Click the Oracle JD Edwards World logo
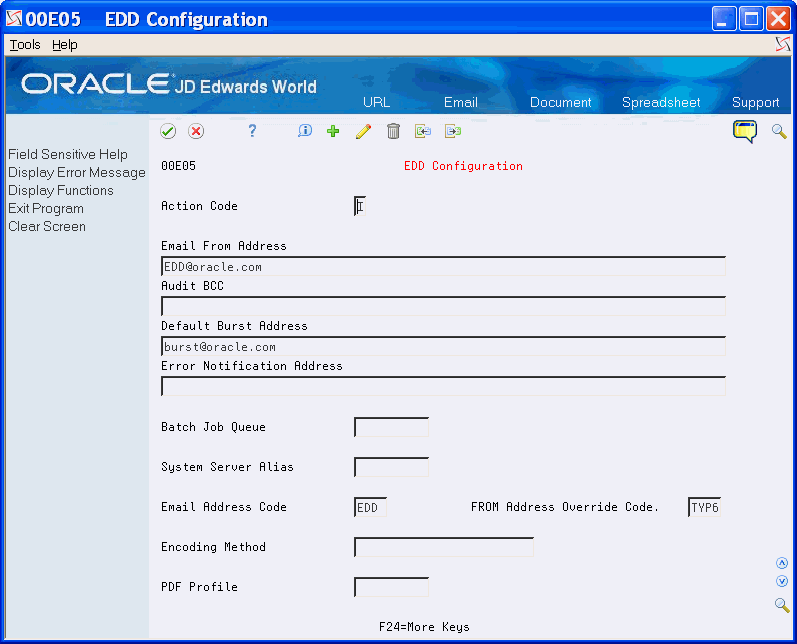Image resolution: width=797 pixels, height=644 pixels. point(169,84)
